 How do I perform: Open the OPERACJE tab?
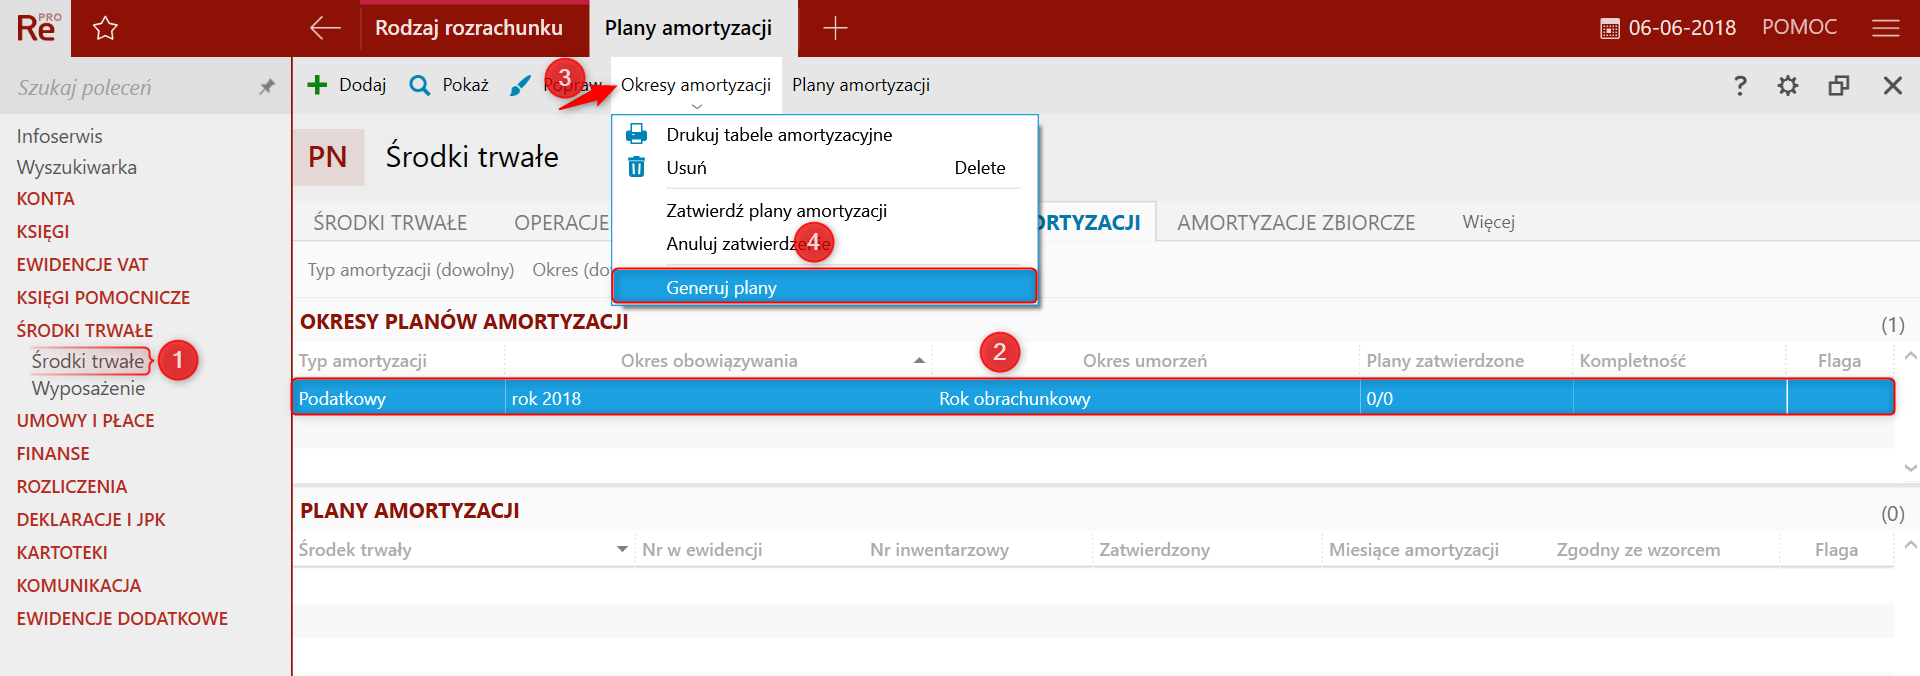tap(561, 223)
